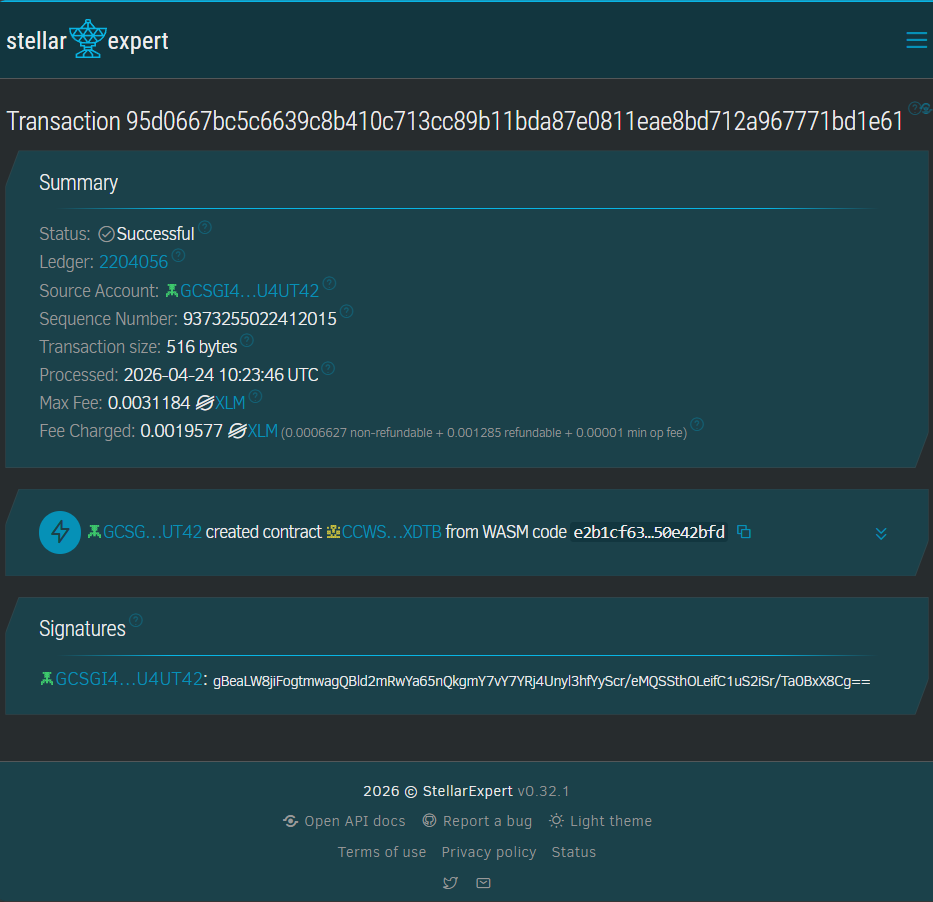Open Status page link
The height and width of the screenshot is (902, 933).
click(574, 852)
